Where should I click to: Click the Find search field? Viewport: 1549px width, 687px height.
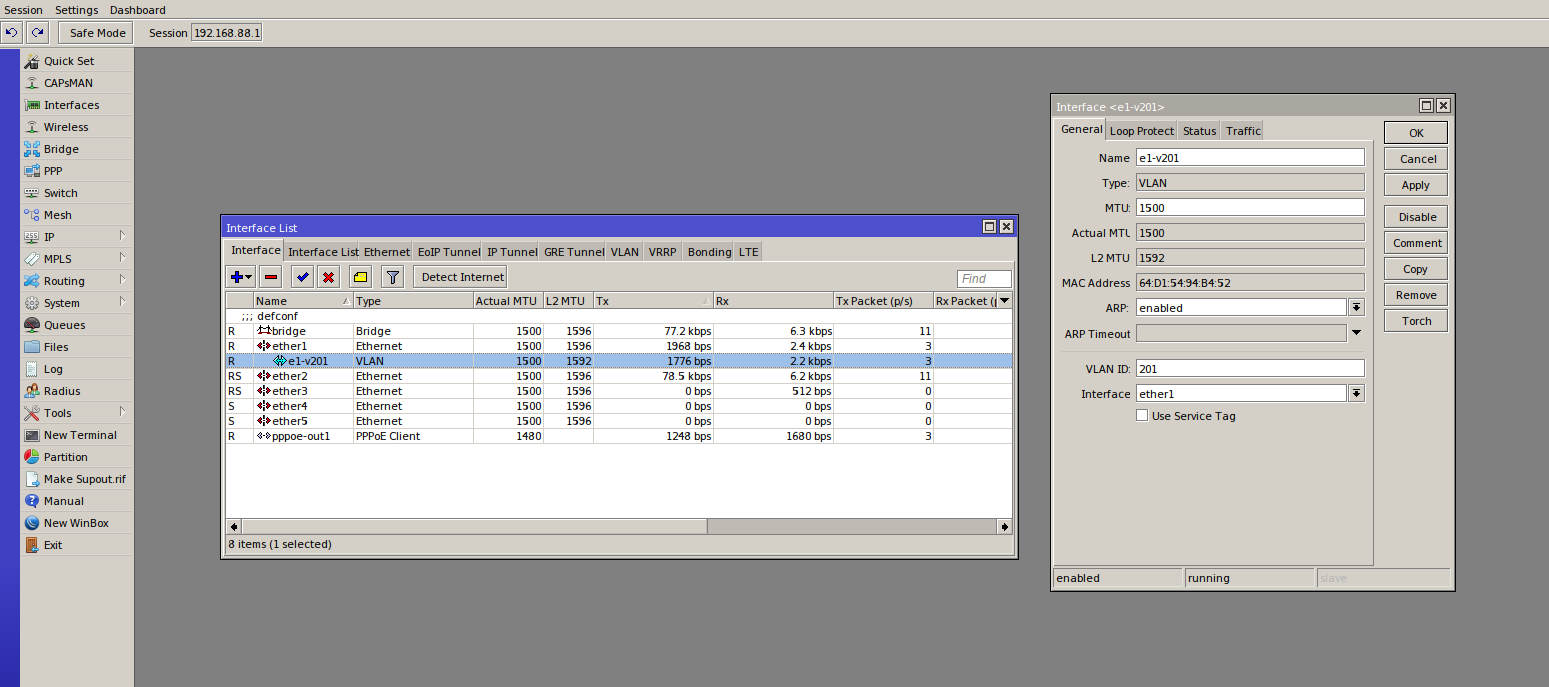click(984, 279)
